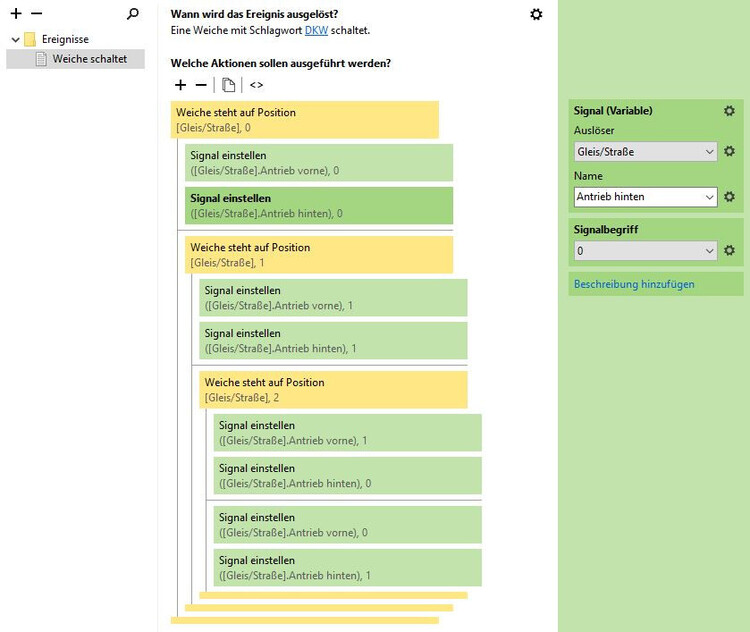This screenshot has height=632, width=750.
Task: Click the minus icon above the event tree
Action: pyautogui.click(x=36, y=14)
